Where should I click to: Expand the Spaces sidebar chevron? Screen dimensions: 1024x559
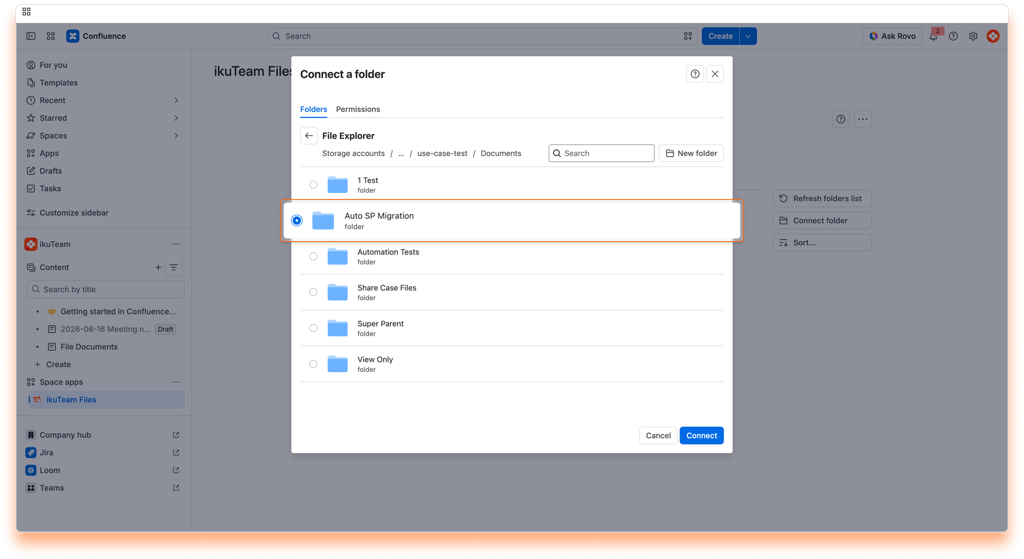176,136
